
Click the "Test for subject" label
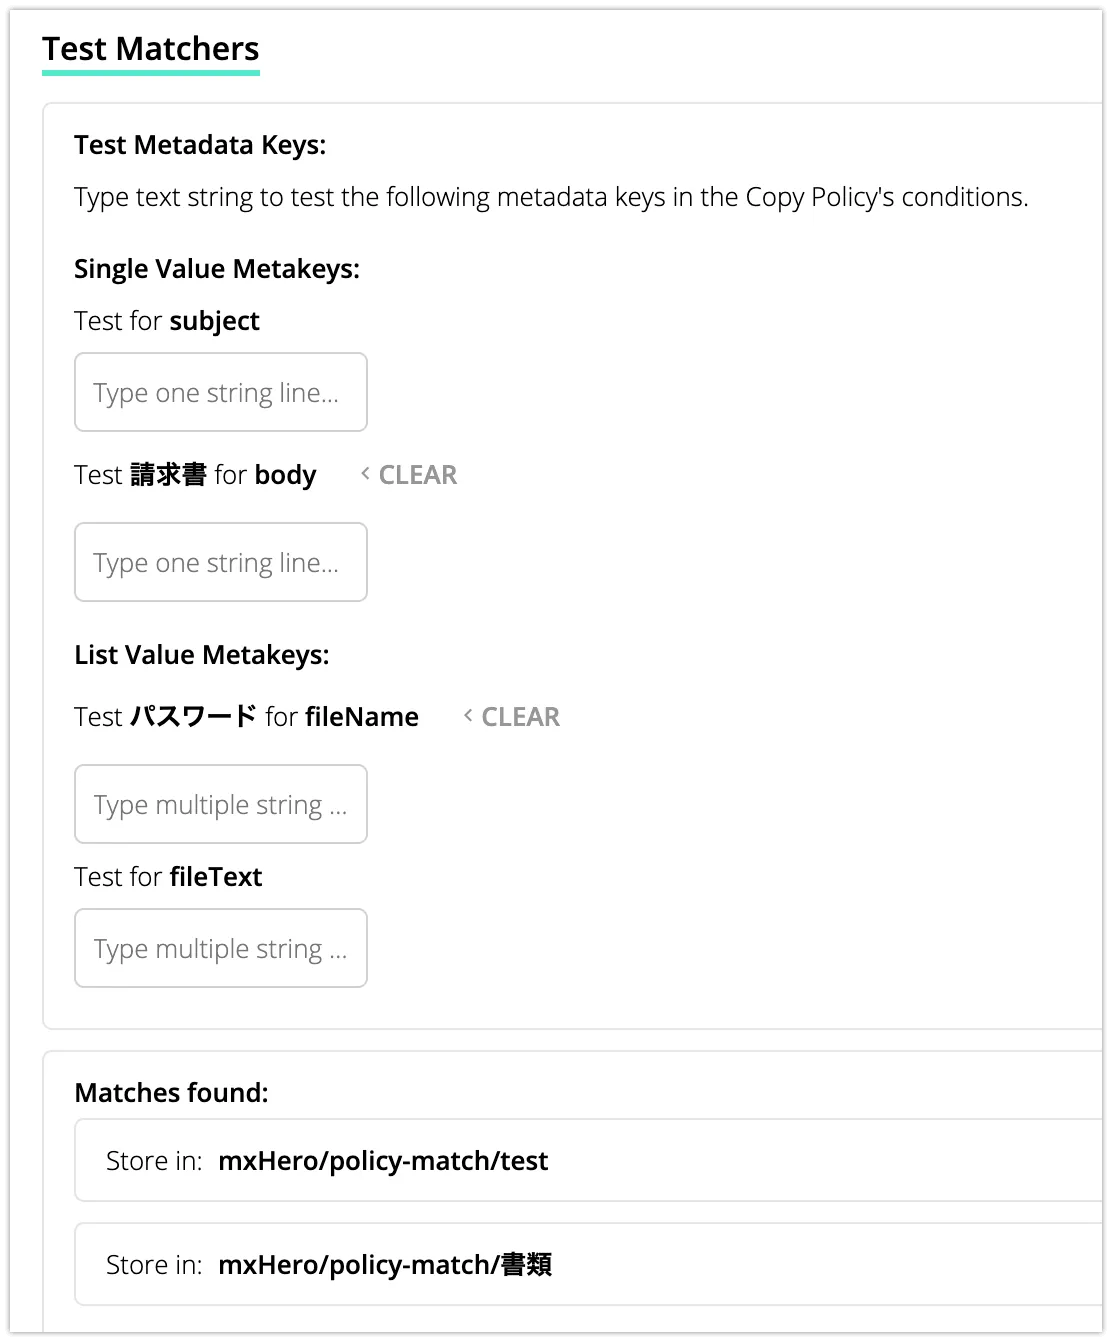pyautogui.click(x=167, y=321)
